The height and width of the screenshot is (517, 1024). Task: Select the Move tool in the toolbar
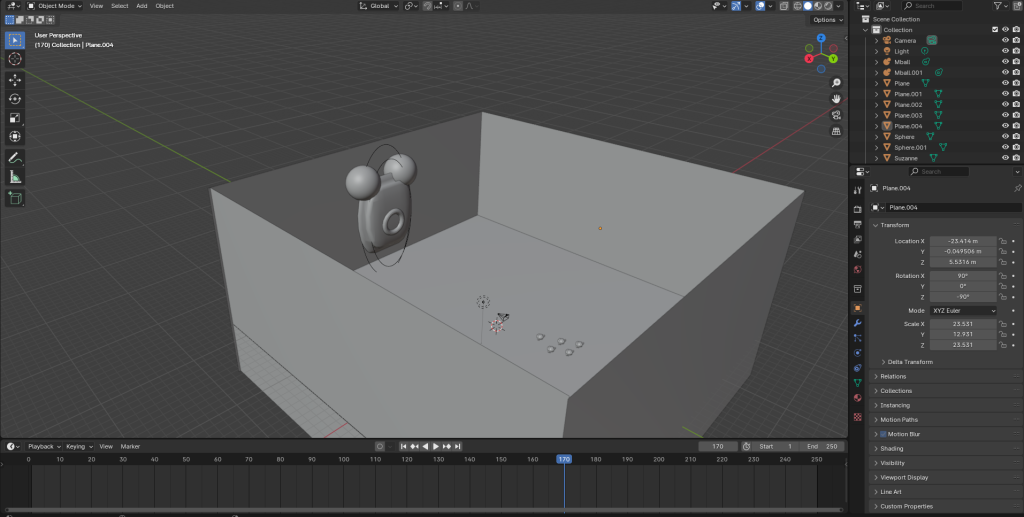[15, 79]
